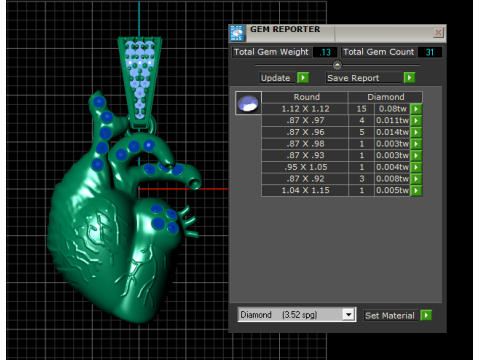Click the count cell showing 4

pyautogui.click(x=361, y=121)
